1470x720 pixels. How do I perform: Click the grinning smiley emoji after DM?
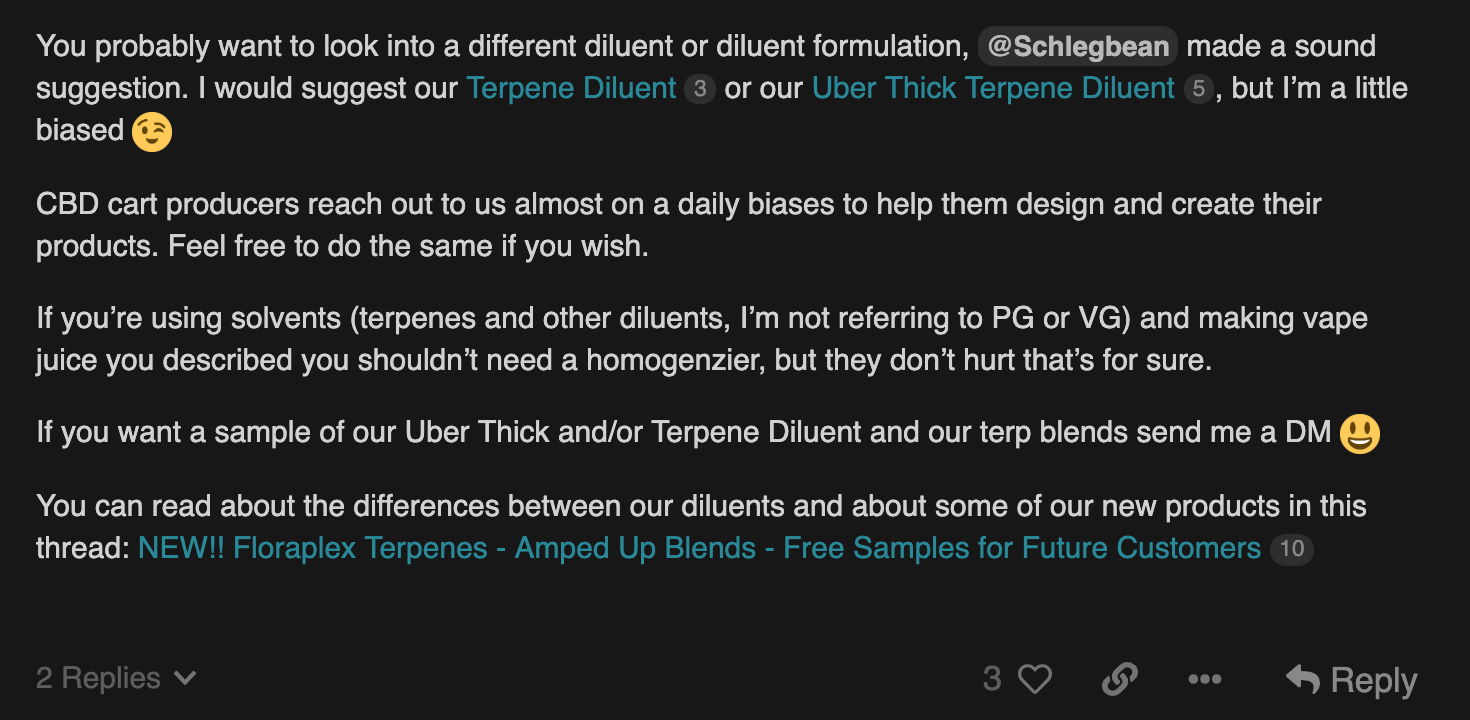point(1359,433)
